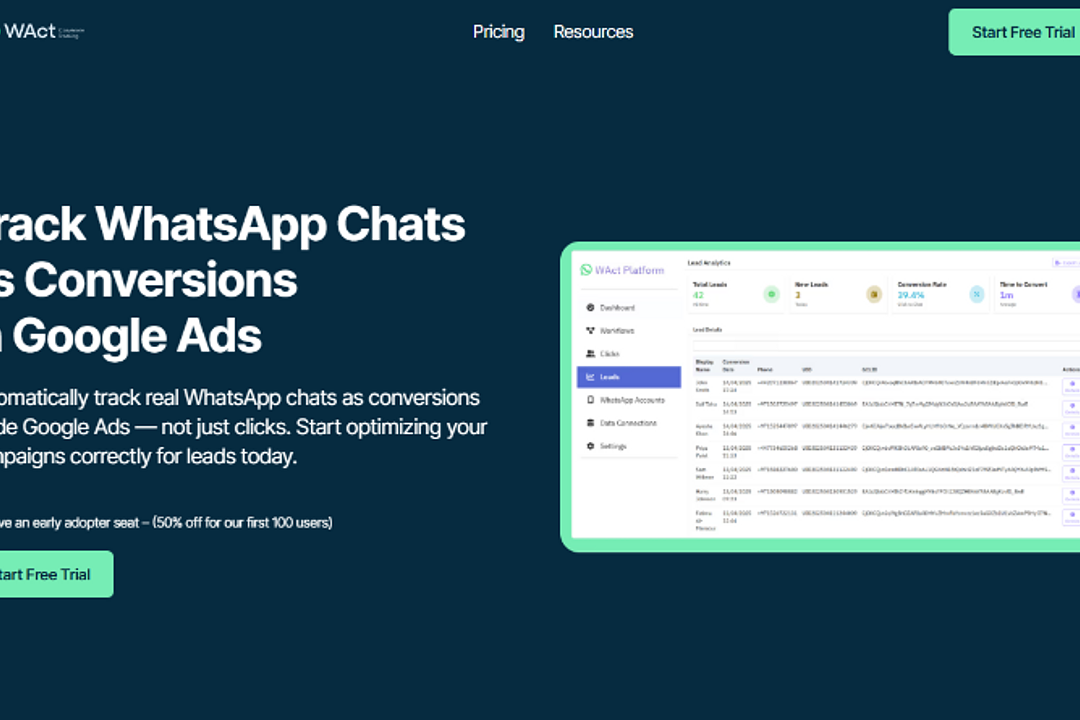Open the Pricing page
The image size is (1080, 720).
tap(499, 32)
